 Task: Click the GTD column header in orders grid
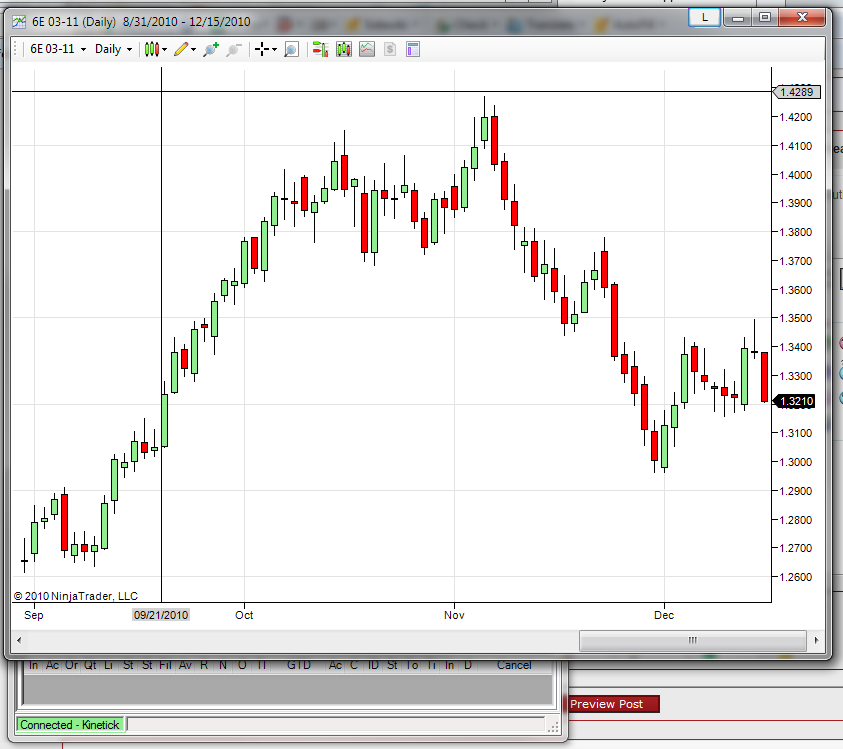coord(299,665)
